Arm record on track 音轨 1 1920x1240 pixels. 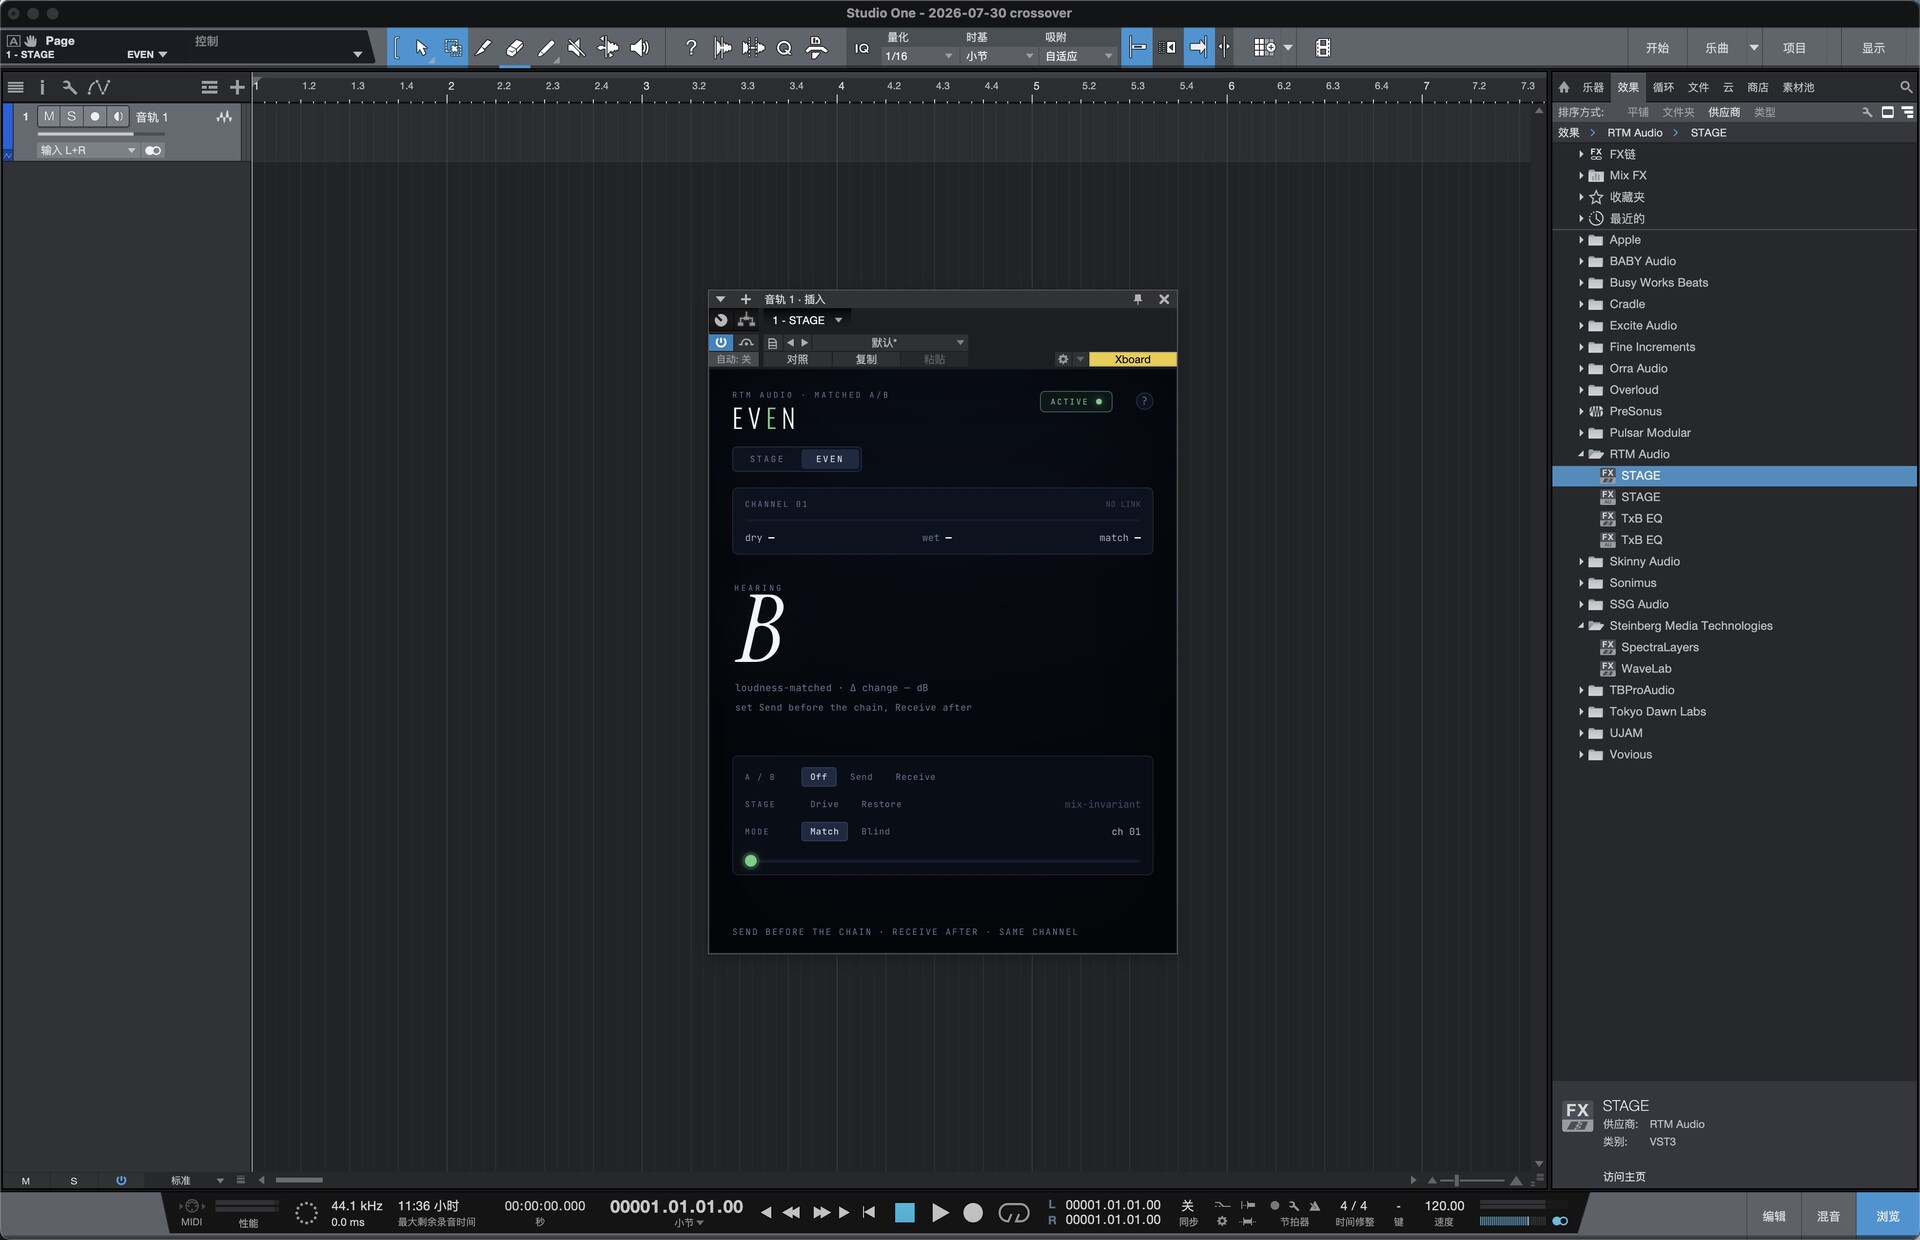pos(95,117)
